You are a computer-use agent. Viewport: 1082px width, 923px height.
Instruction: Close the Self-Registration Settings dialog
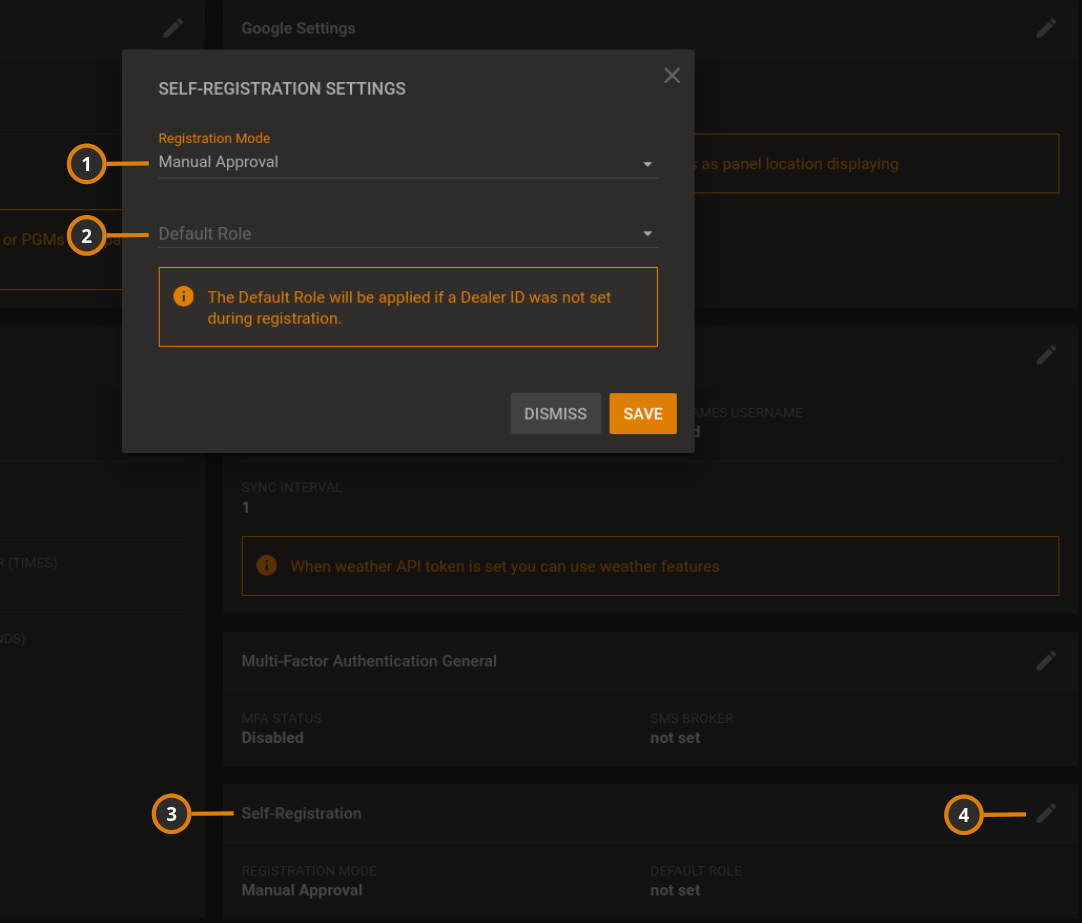click(671, 75)
